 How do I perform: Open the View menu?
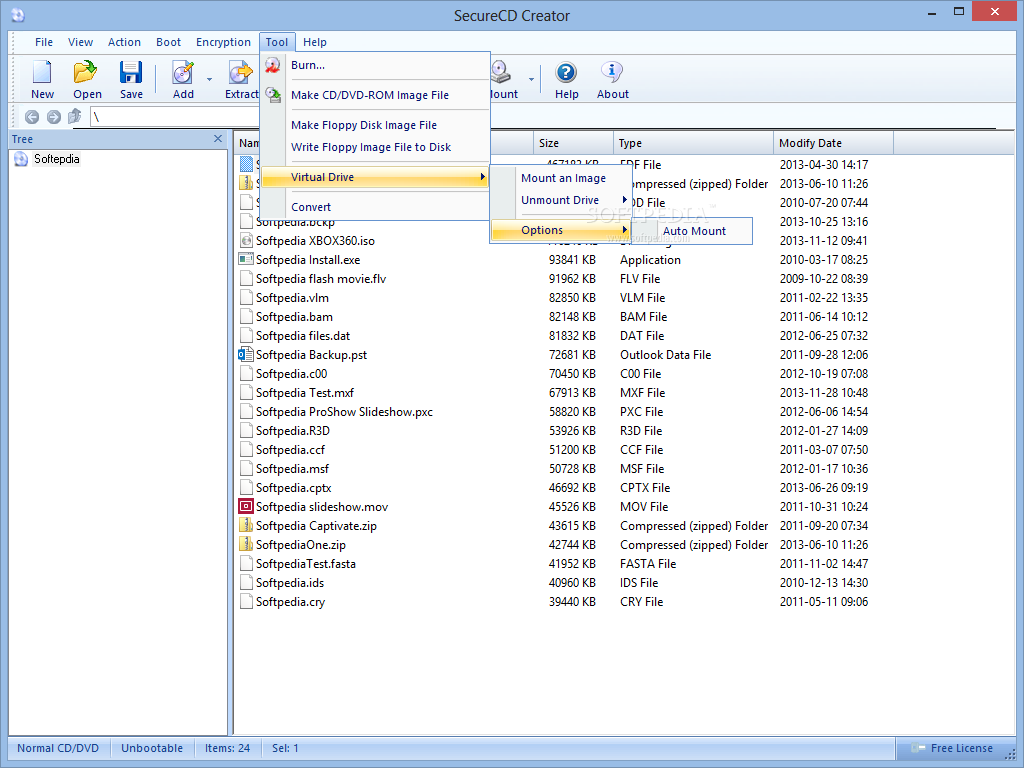(x=80, y=42)
